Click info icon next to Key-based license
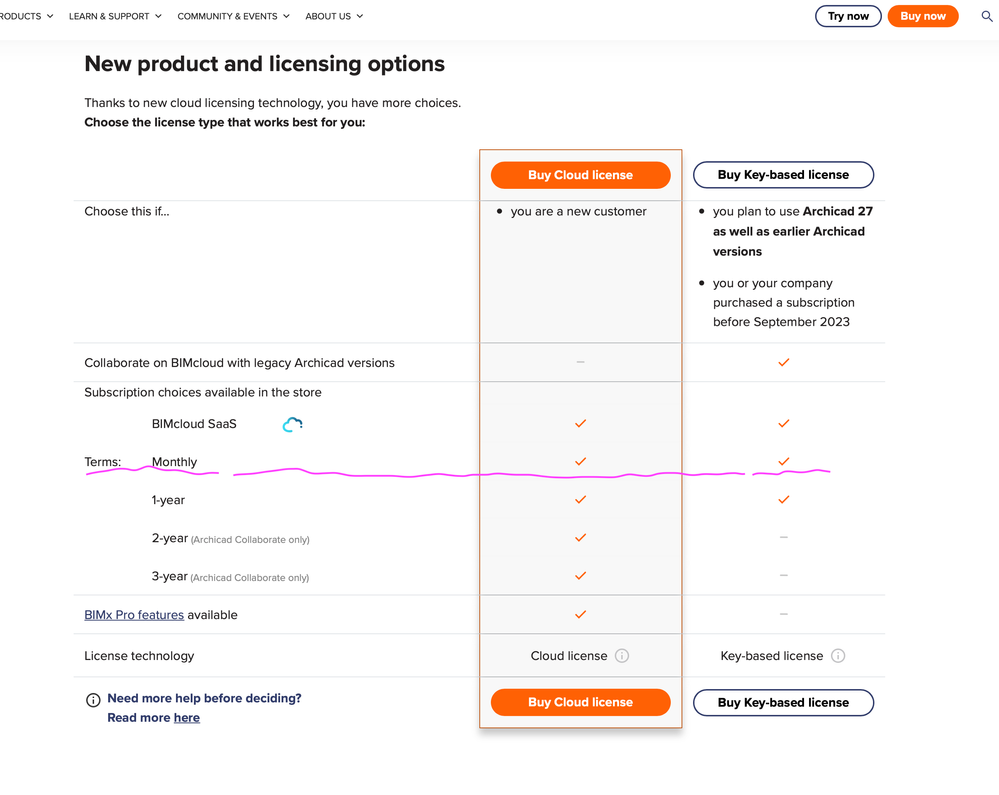Viewport: 999px width, 795px height. pyautogui.click(x=838, y=656)
